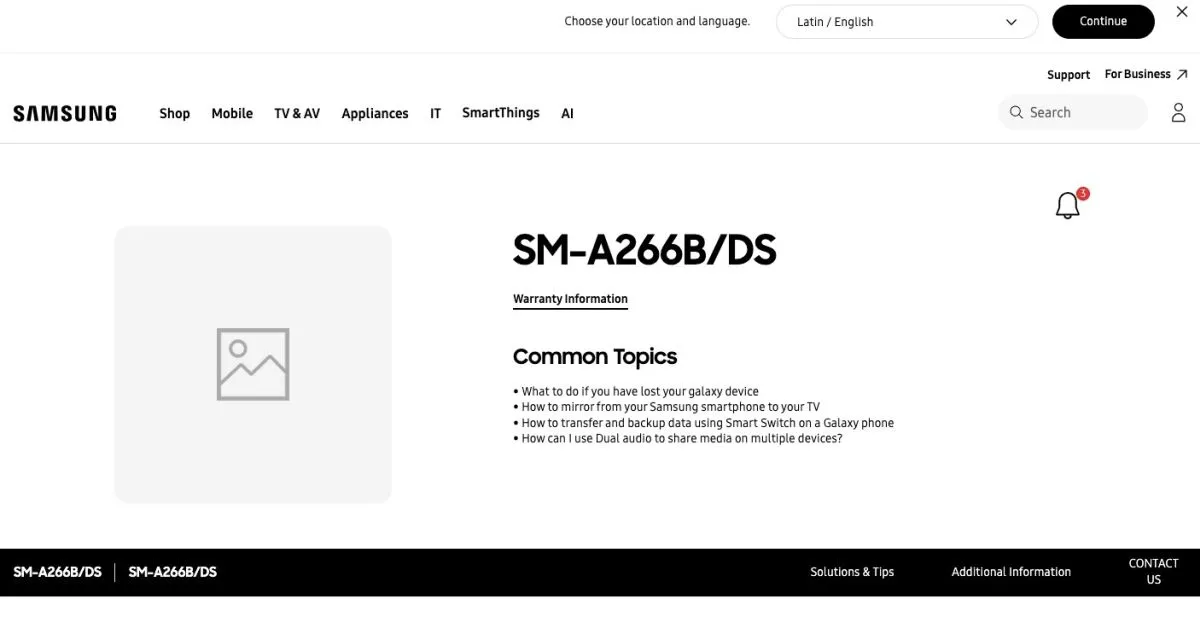The width and height of the screenshot is (1200, 630).
Task: Go to the SmartThings menu item
Action: tap(500, 113)
